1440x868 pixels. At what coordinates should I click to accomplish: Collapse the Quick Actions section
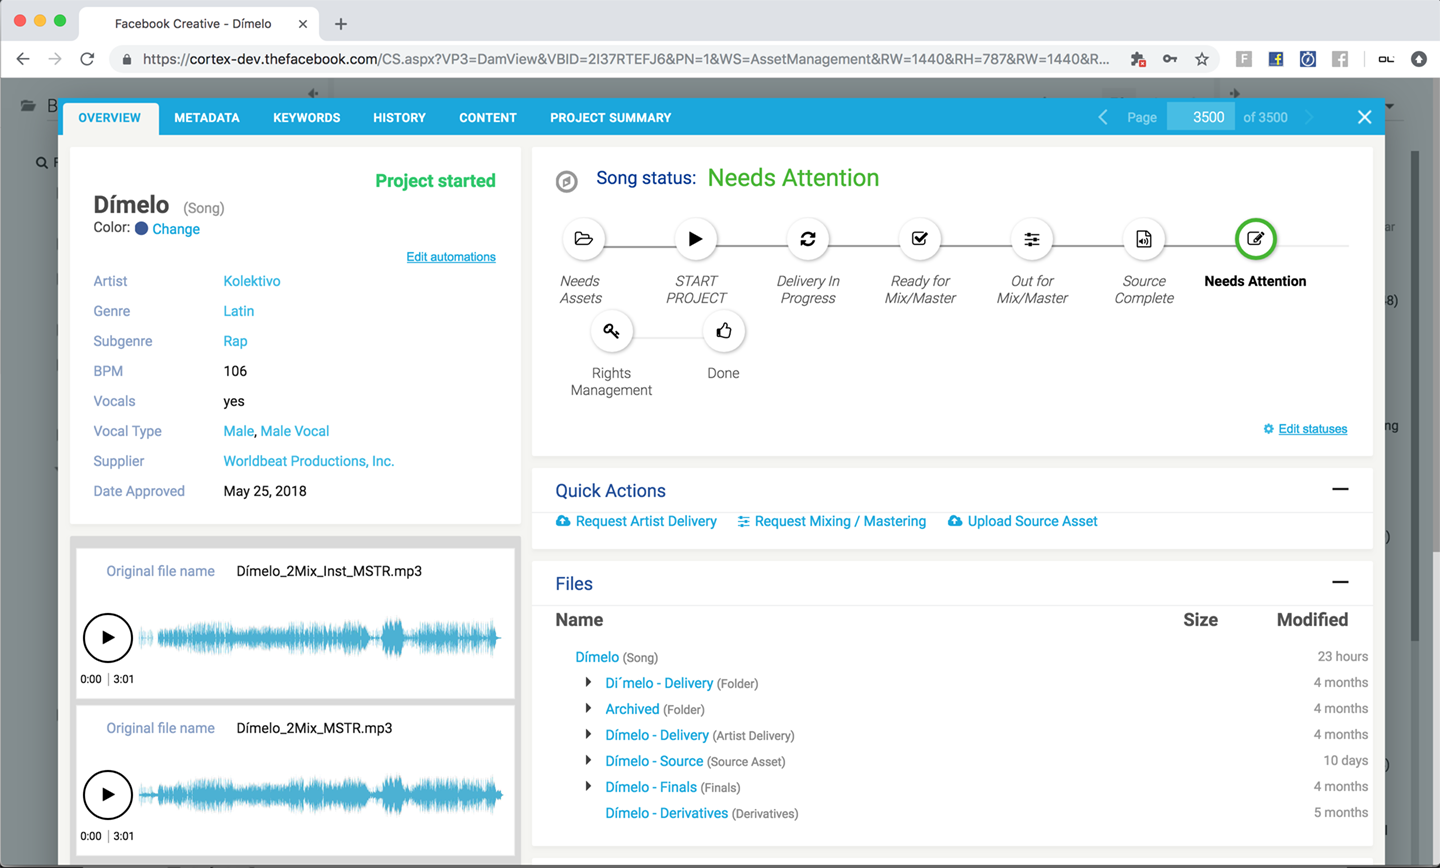click(x=1340, y=489)
